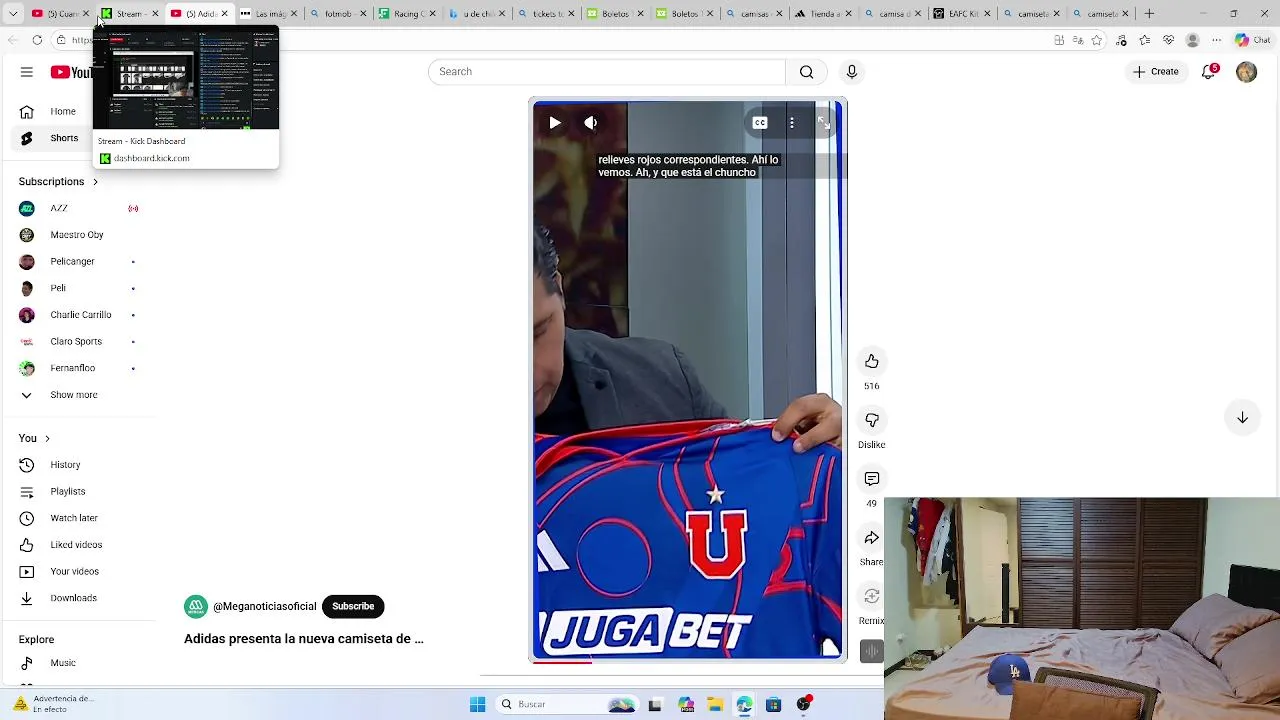Click the Short title Adidas presenta la nueva camiseta

coord(304,639)
